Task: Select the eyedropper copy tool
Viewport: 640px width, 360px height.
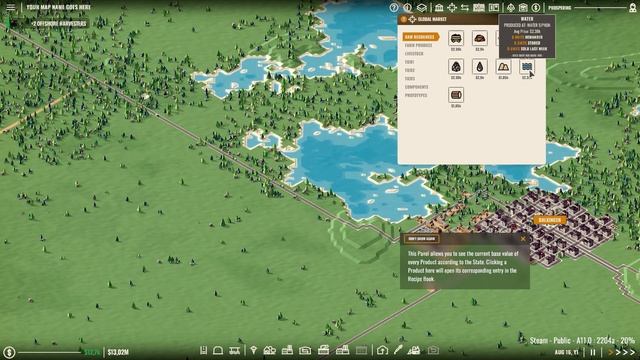Action: coord(398,350)
